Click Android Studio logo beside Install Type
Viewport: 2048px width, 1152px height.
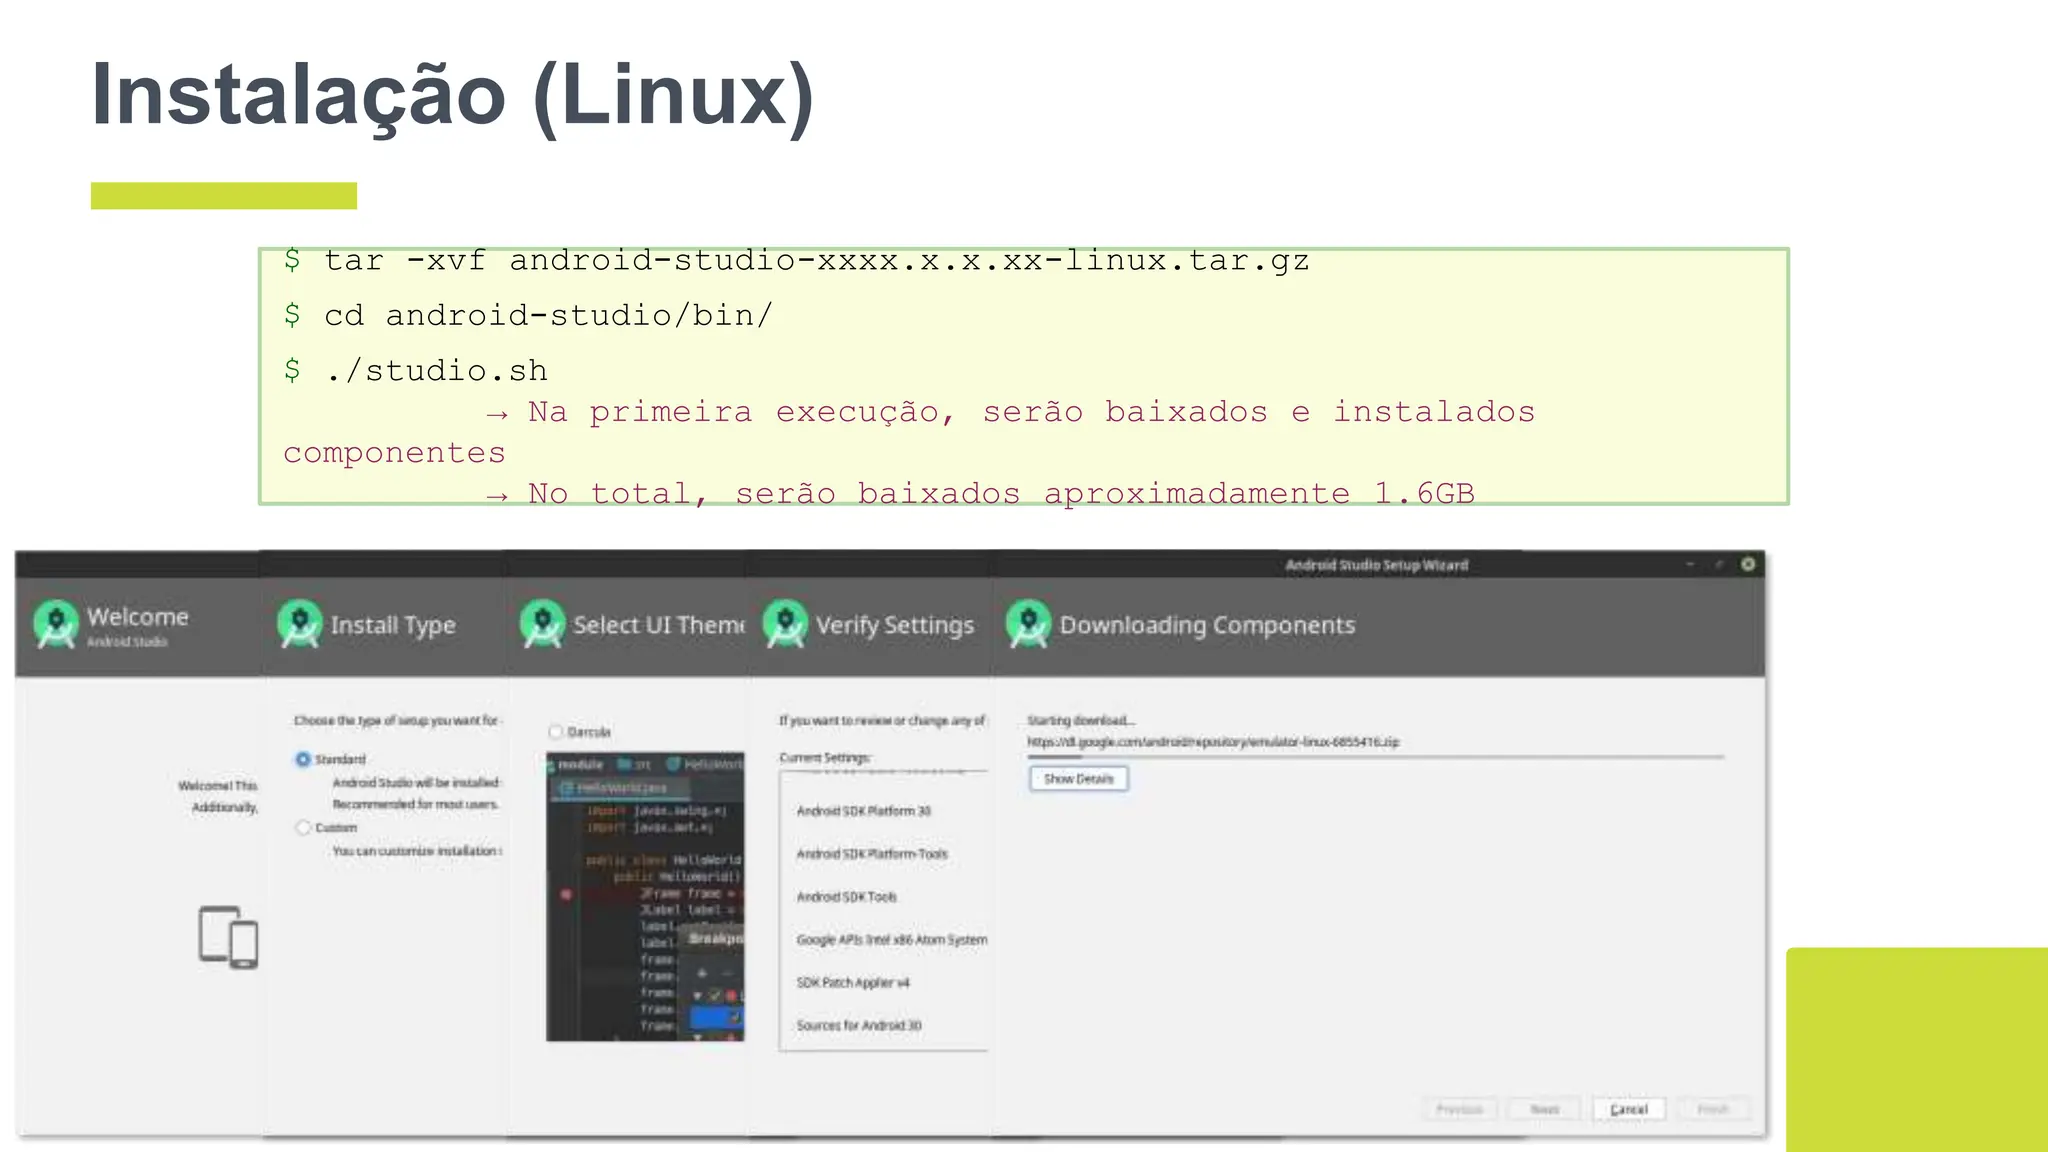coord(299,624)
